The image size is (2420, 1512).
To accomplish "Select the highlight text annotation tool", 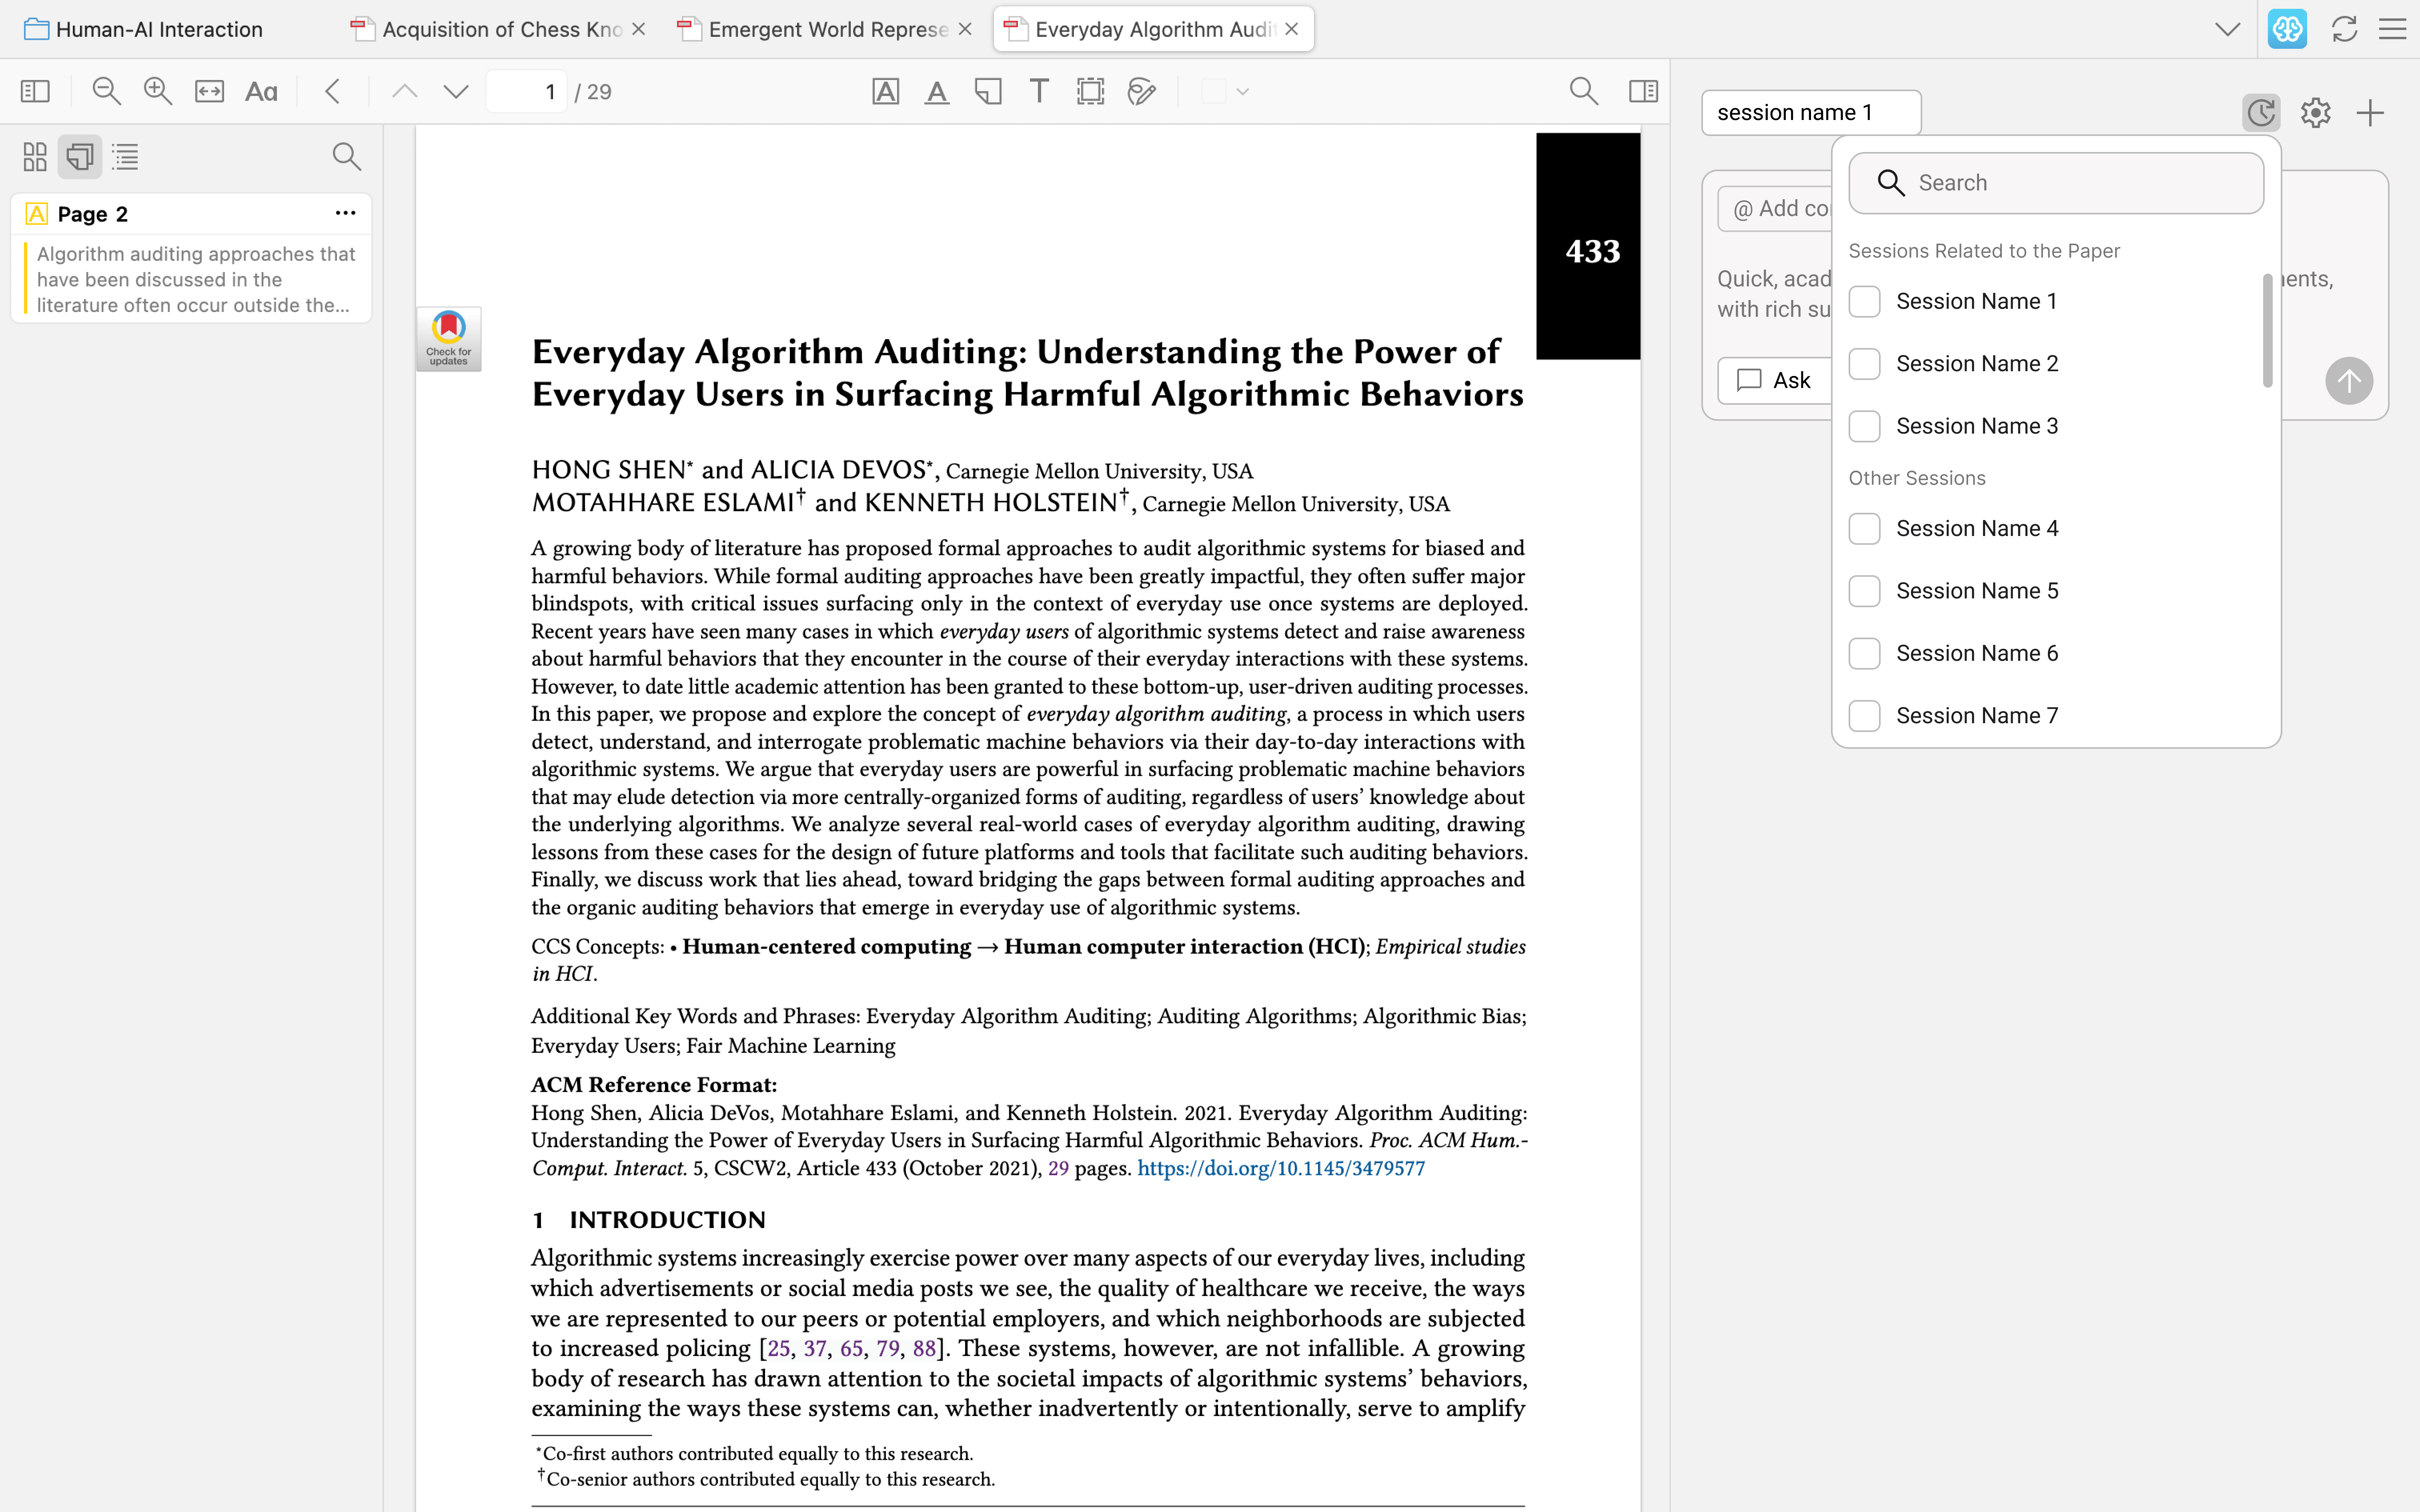I will tap(885, 91).
